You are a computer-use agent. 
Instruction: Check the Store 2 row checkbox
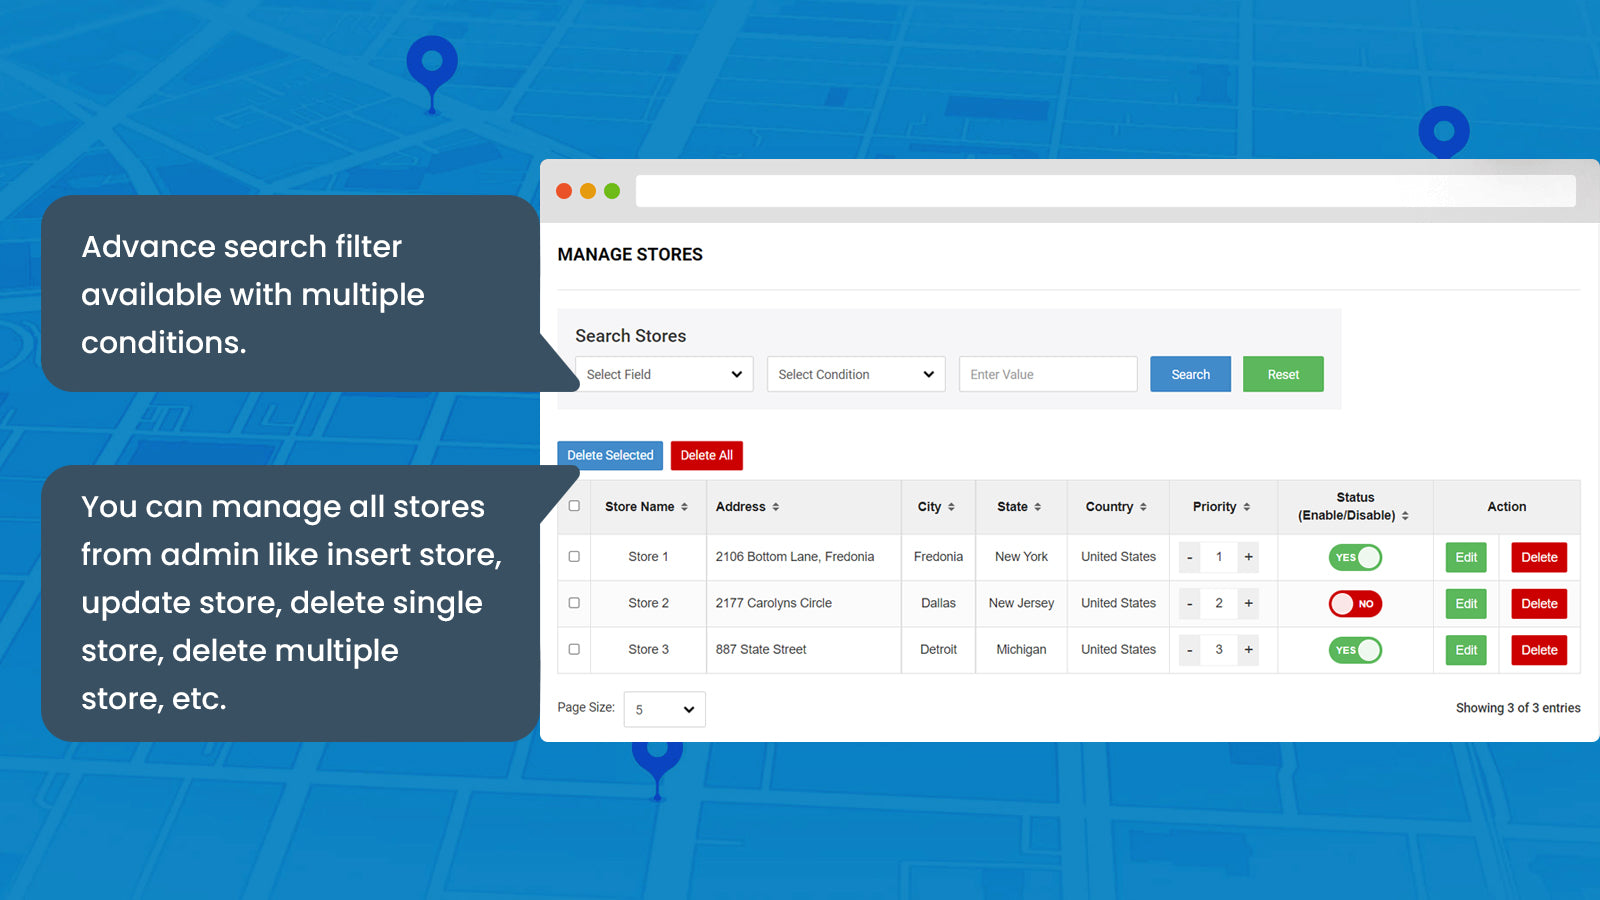tap(574, 603)
